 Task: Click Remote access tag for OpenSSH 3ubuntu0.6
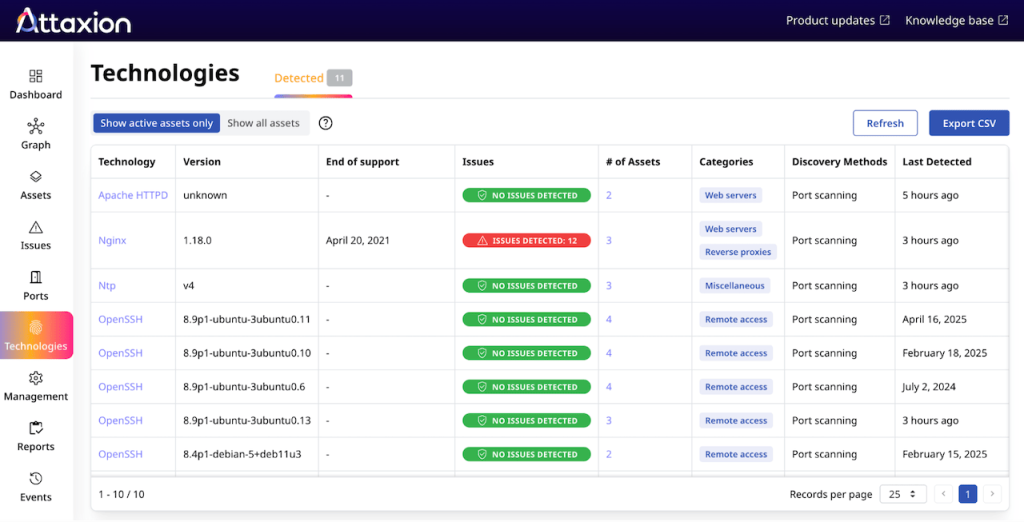[x=736, y=387]
